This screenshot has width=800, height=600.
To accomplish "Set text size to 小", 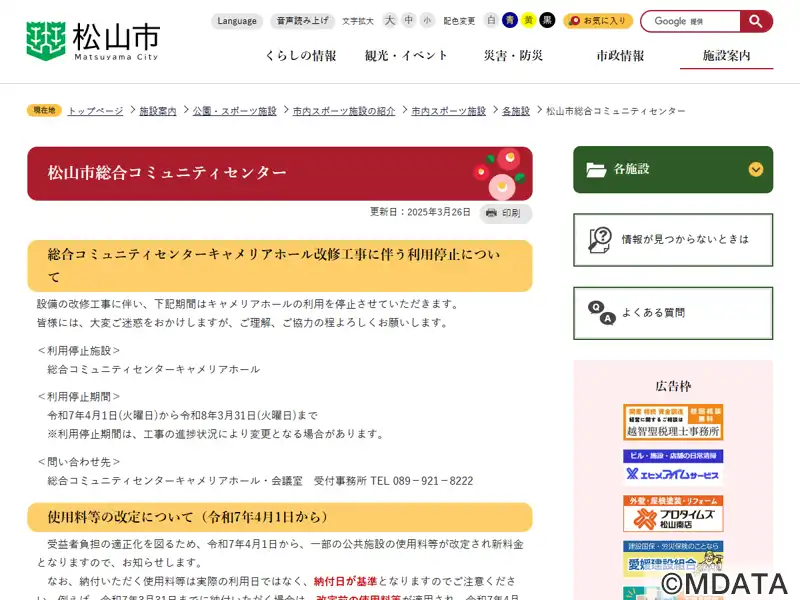I will click(x=427, y=20).
